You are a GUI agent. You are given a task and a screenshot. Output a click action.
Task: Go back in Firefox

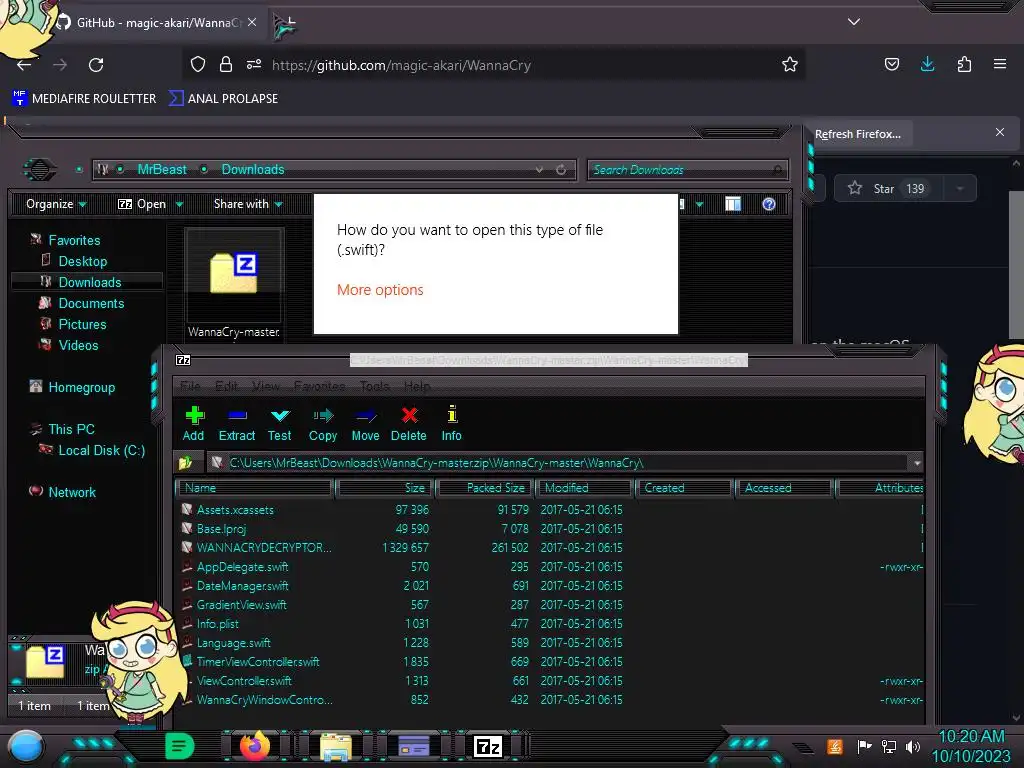point(24,65)
